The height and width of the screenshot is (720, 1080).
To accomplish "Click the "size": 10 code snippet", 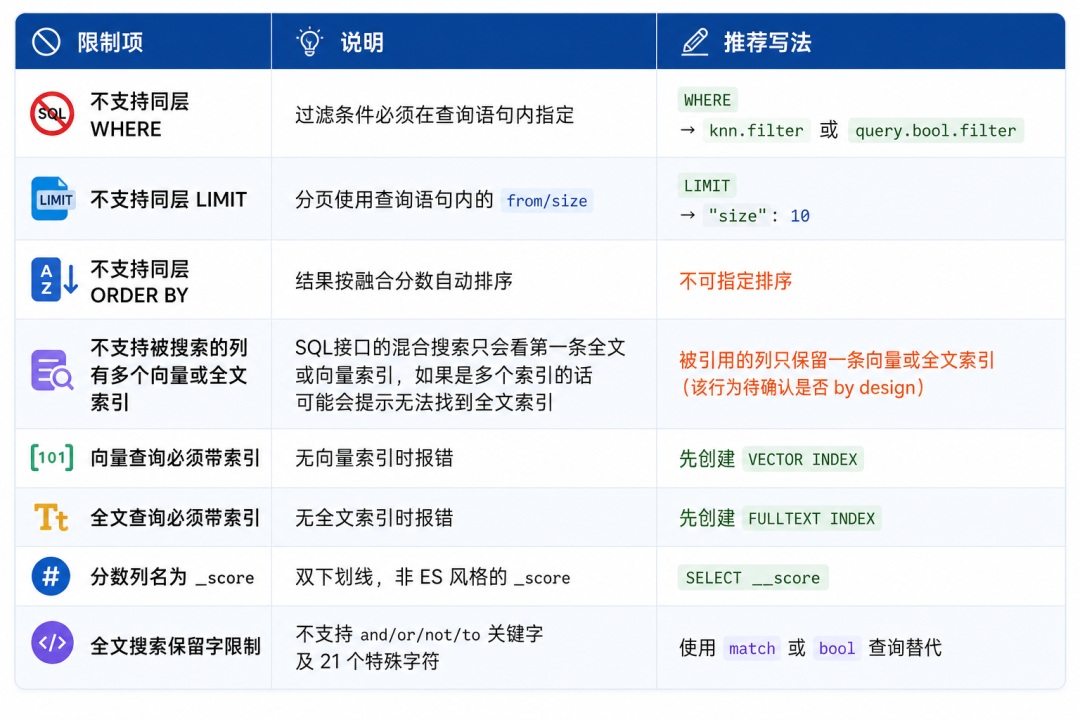I will pos(759,216).
